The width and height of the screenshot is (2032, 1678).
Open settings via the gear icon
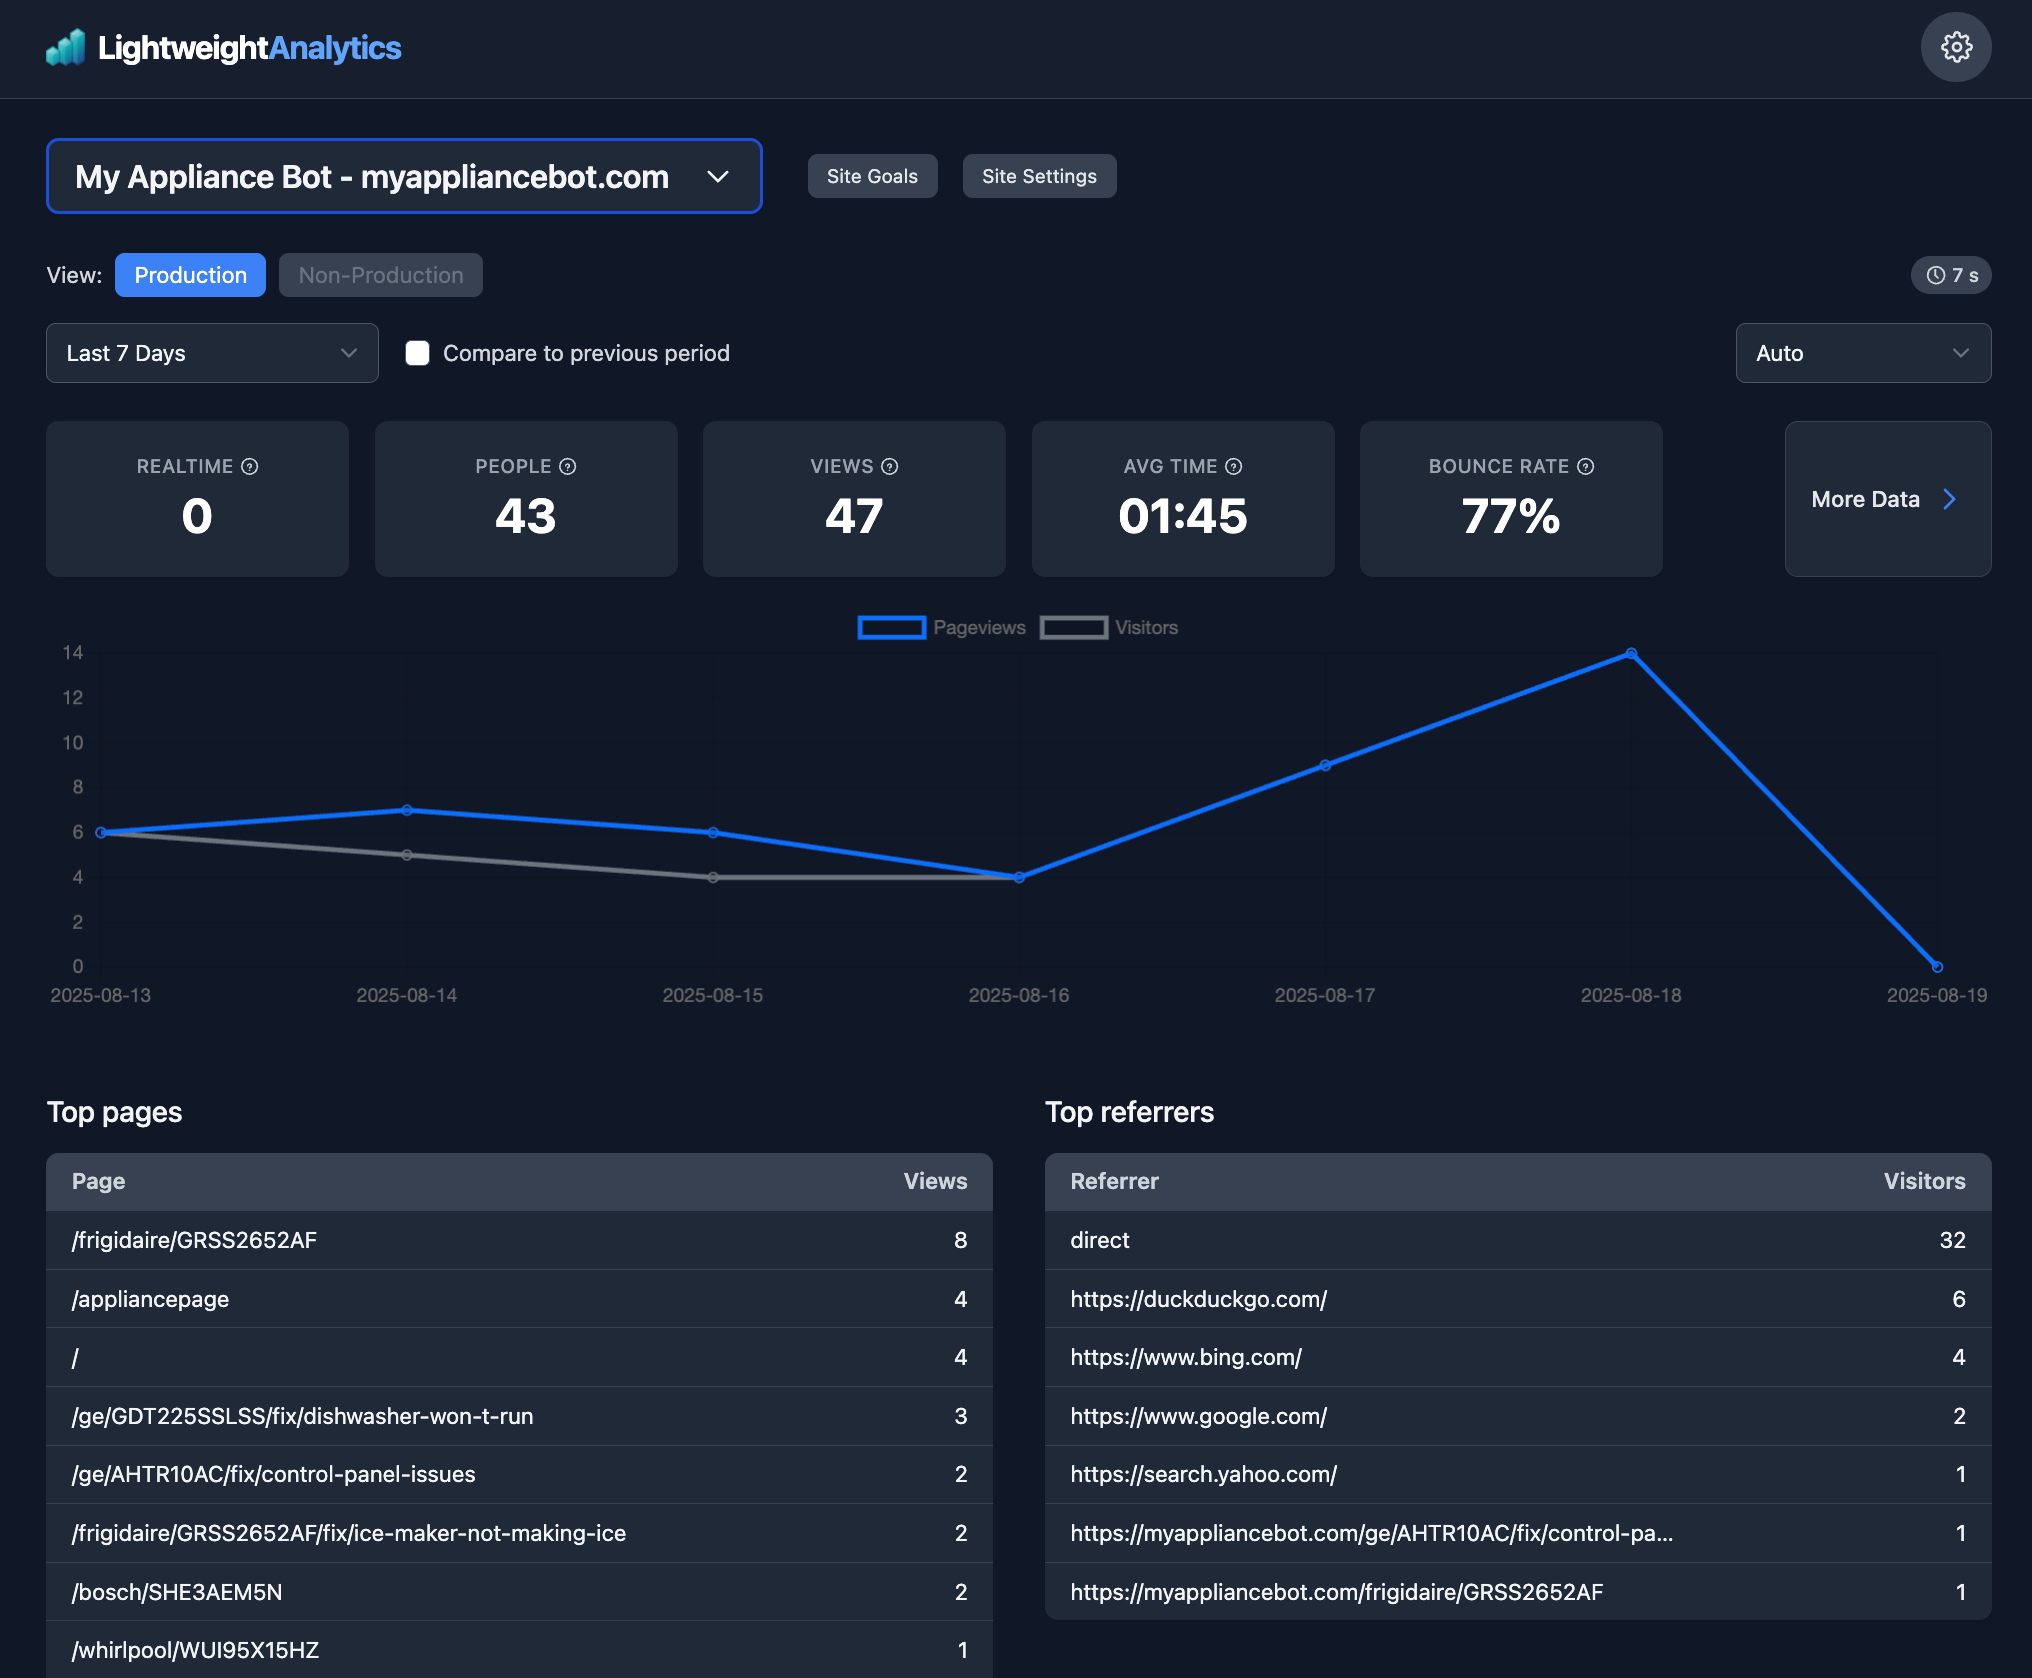pyautogui.click(x=1955, y=47)
